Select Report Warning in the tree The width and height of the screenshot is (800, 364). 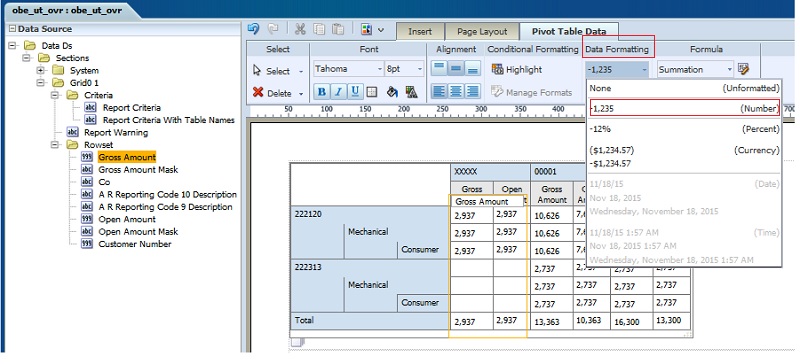pyautogui.click(x=116, y=132)
